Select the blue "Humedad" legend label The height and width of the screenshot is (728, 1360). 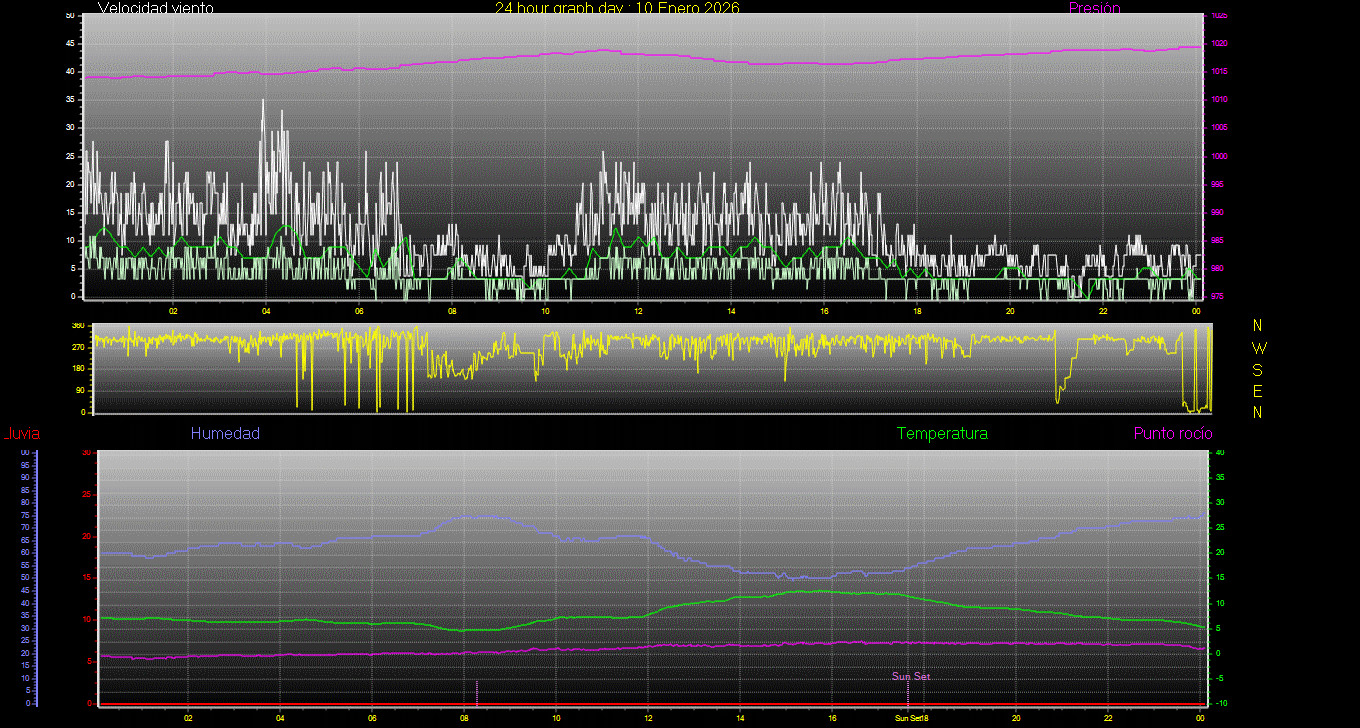coord(225,433)
